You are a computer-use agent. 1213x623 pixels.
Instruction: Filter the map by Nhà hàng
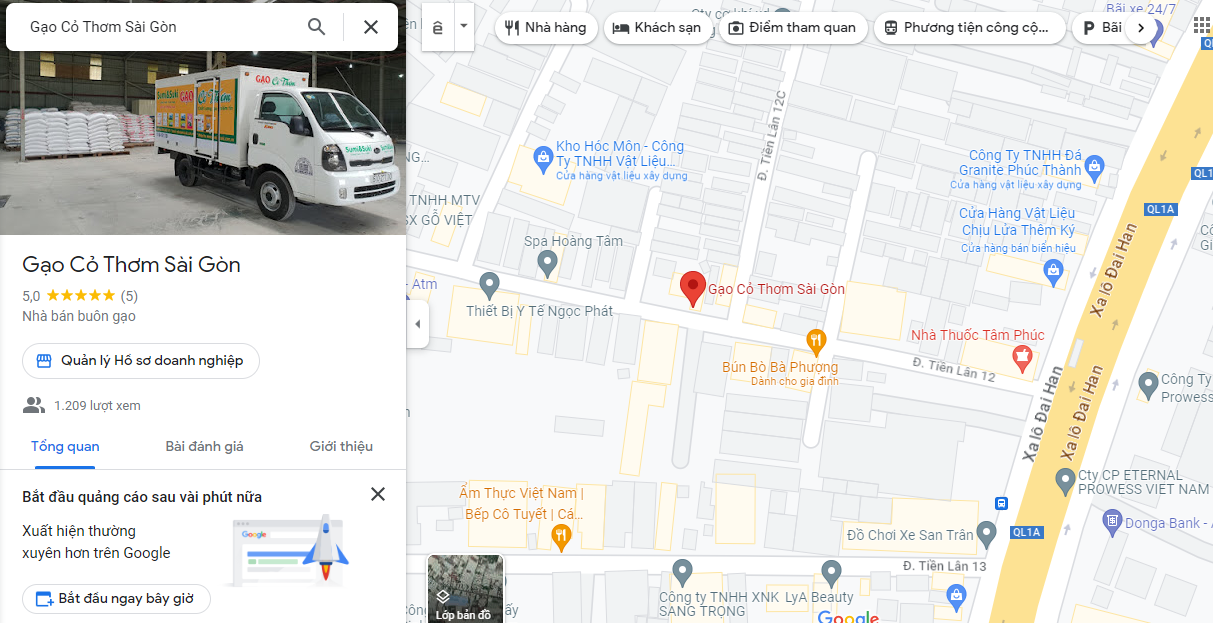pyautogui.click(x=547, y=28)
